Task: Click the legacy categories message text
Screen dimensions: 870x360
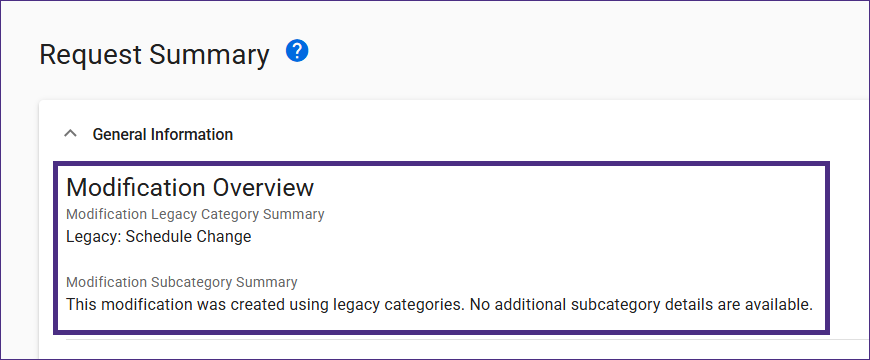Action: [x=439, y=305]
